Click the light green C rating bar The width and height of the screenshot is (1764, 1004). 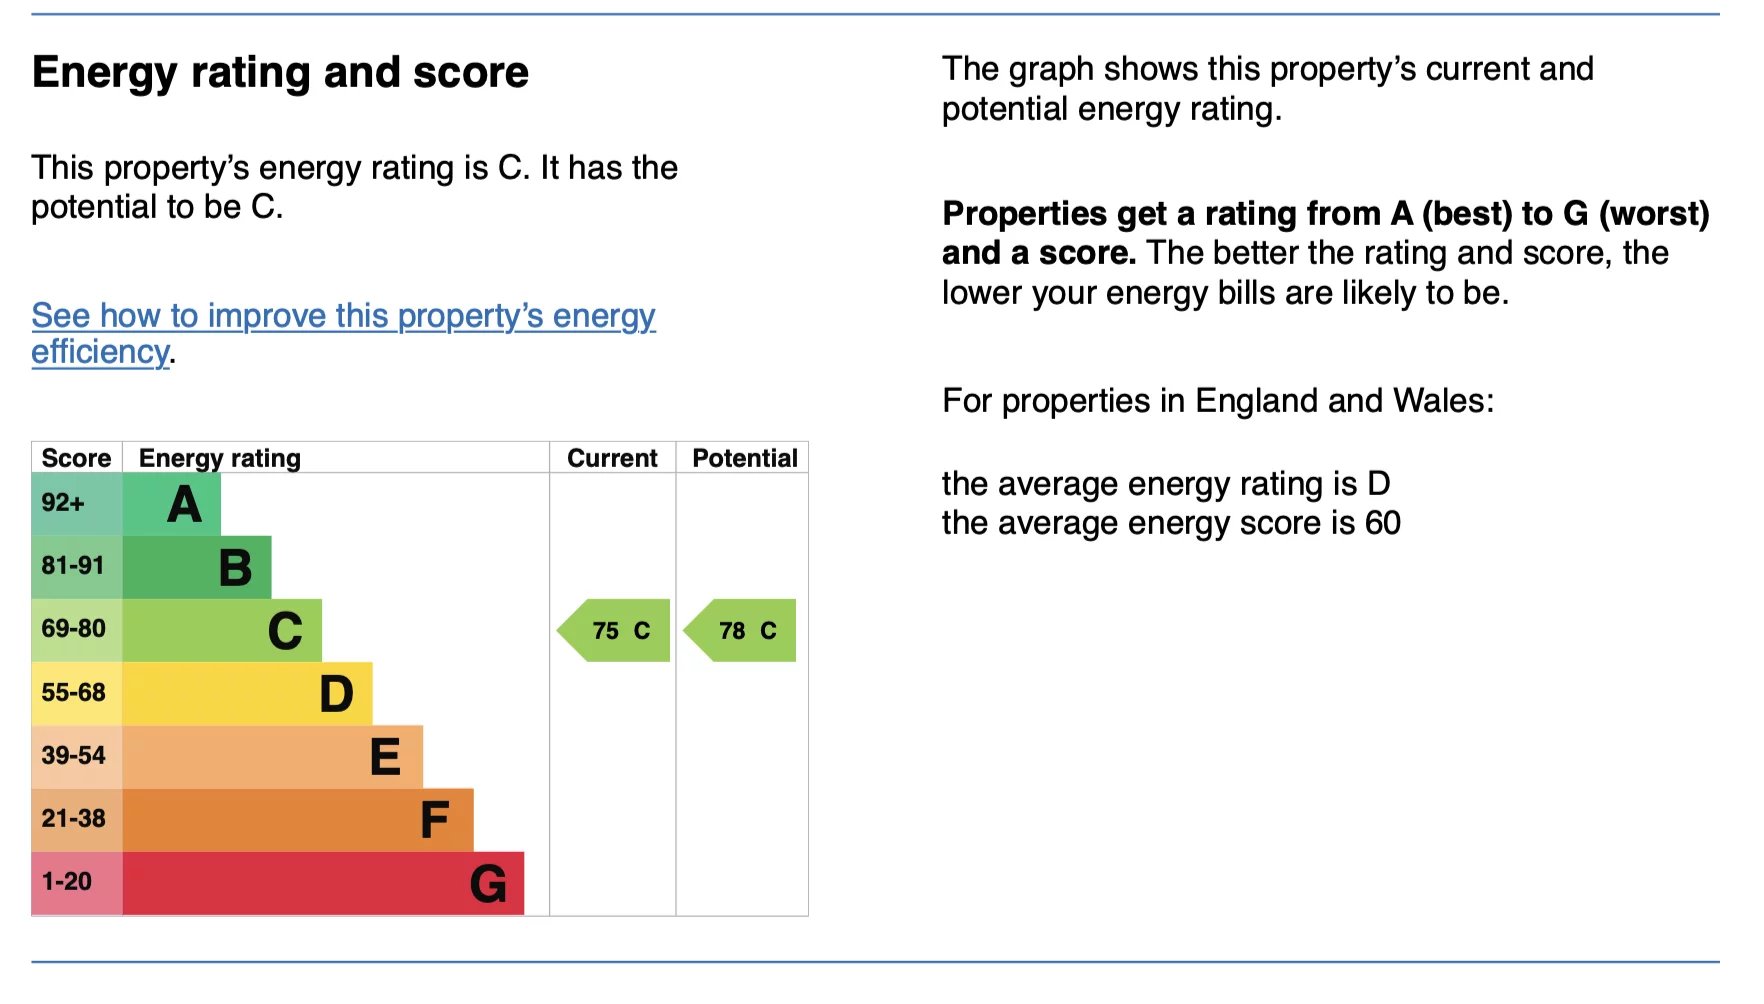222,630
